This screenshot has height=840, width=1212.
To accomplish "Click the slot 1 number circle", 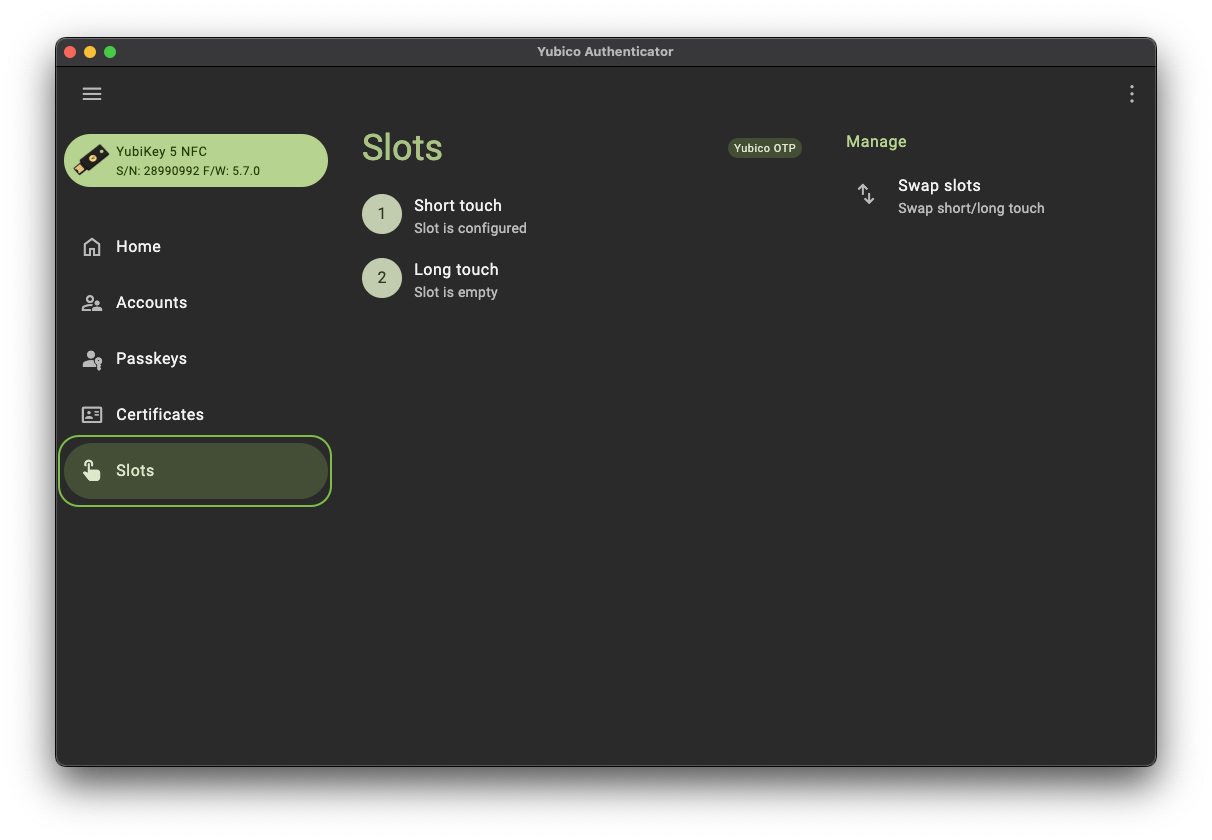I will [x=382, y=214].
